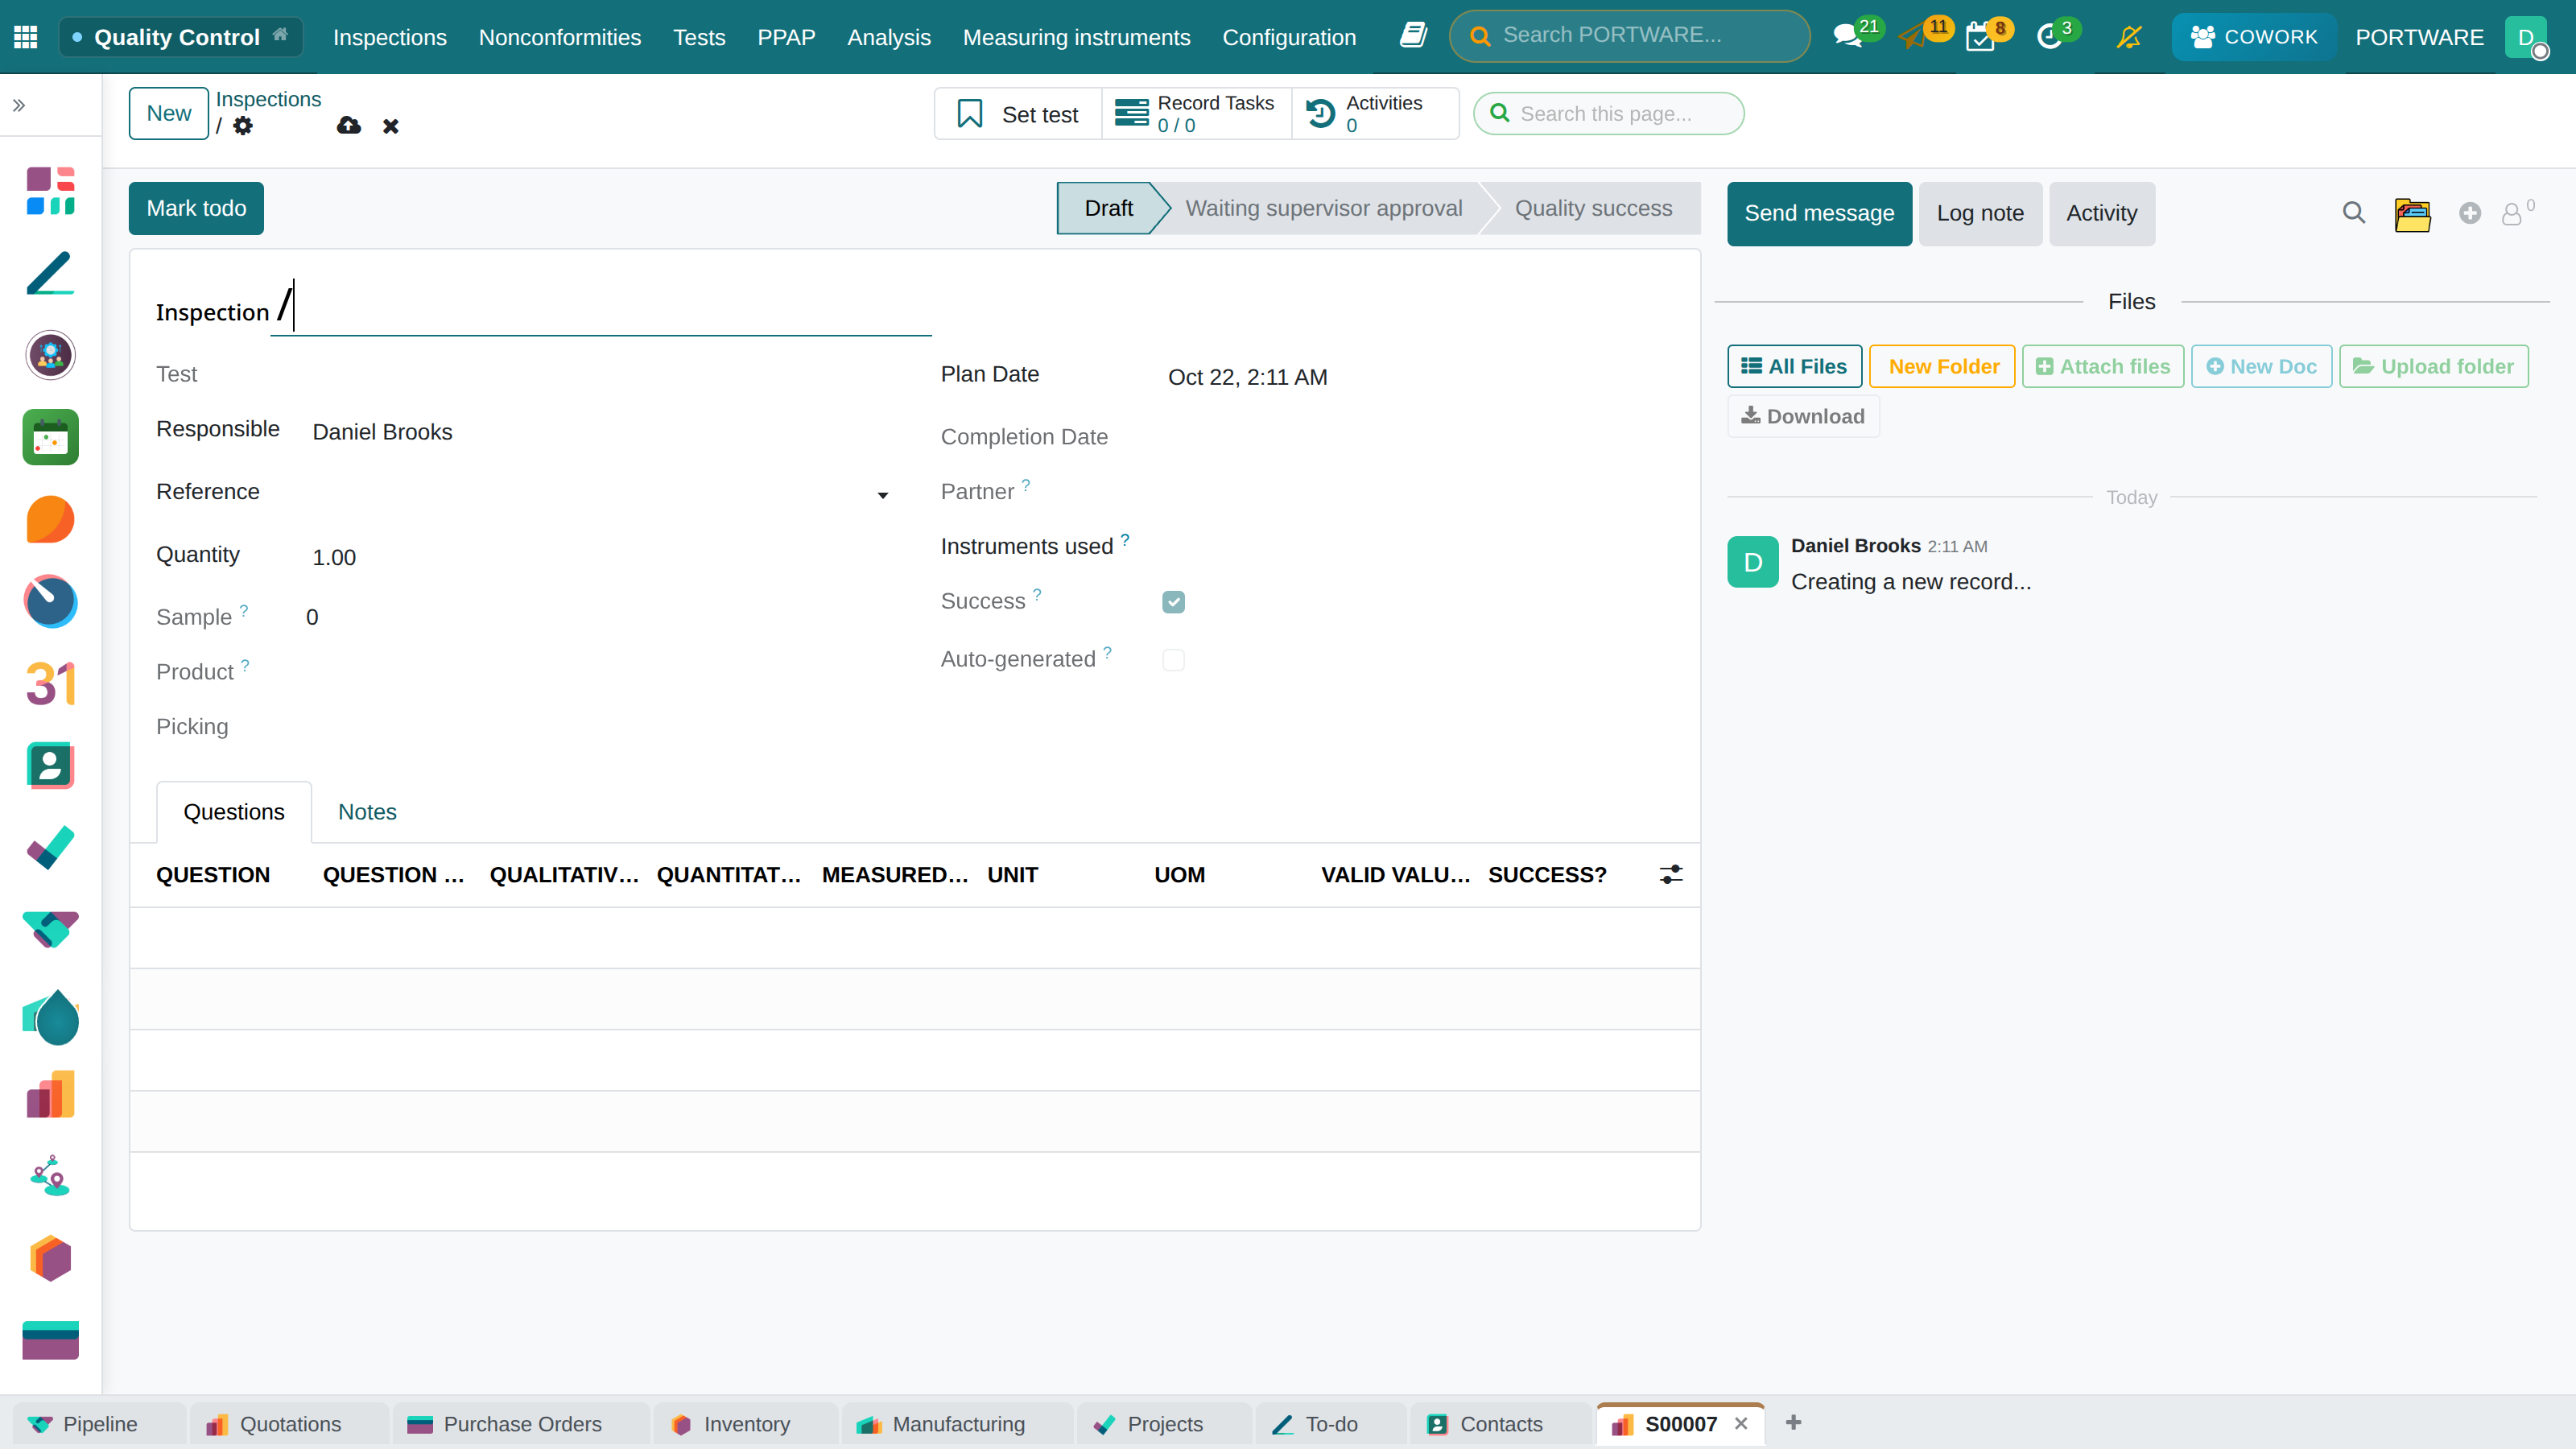Open the knowledge book icon
The image size is (2576, 1449).
[x=1413, y=36]
